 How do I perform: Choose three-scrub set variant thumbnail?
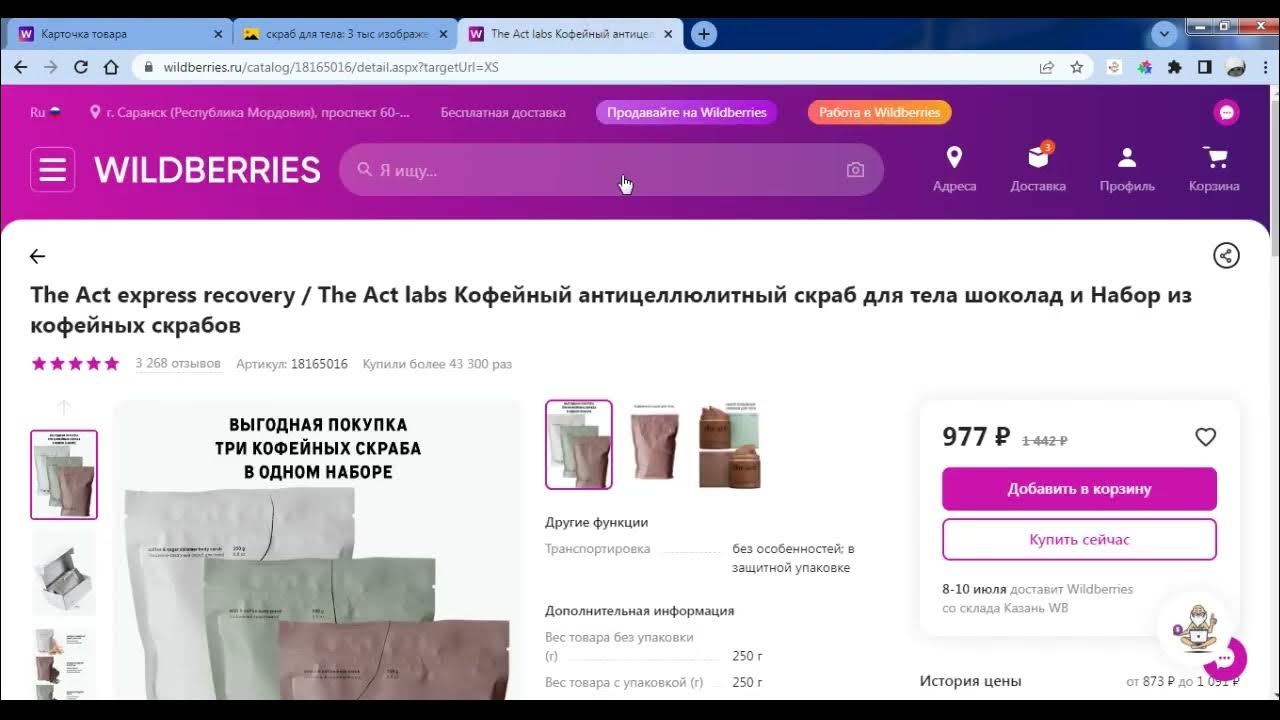click(x=579, y=445)
